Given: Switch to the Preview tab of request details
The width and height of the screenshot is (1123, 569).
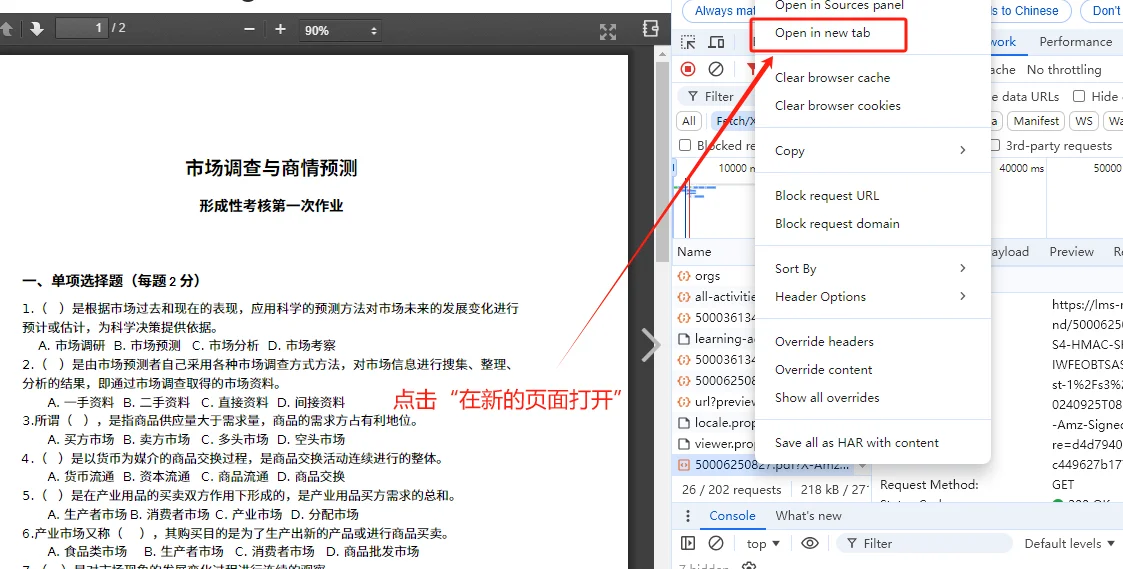Looking at the screenshot, I should (1071, 252).
